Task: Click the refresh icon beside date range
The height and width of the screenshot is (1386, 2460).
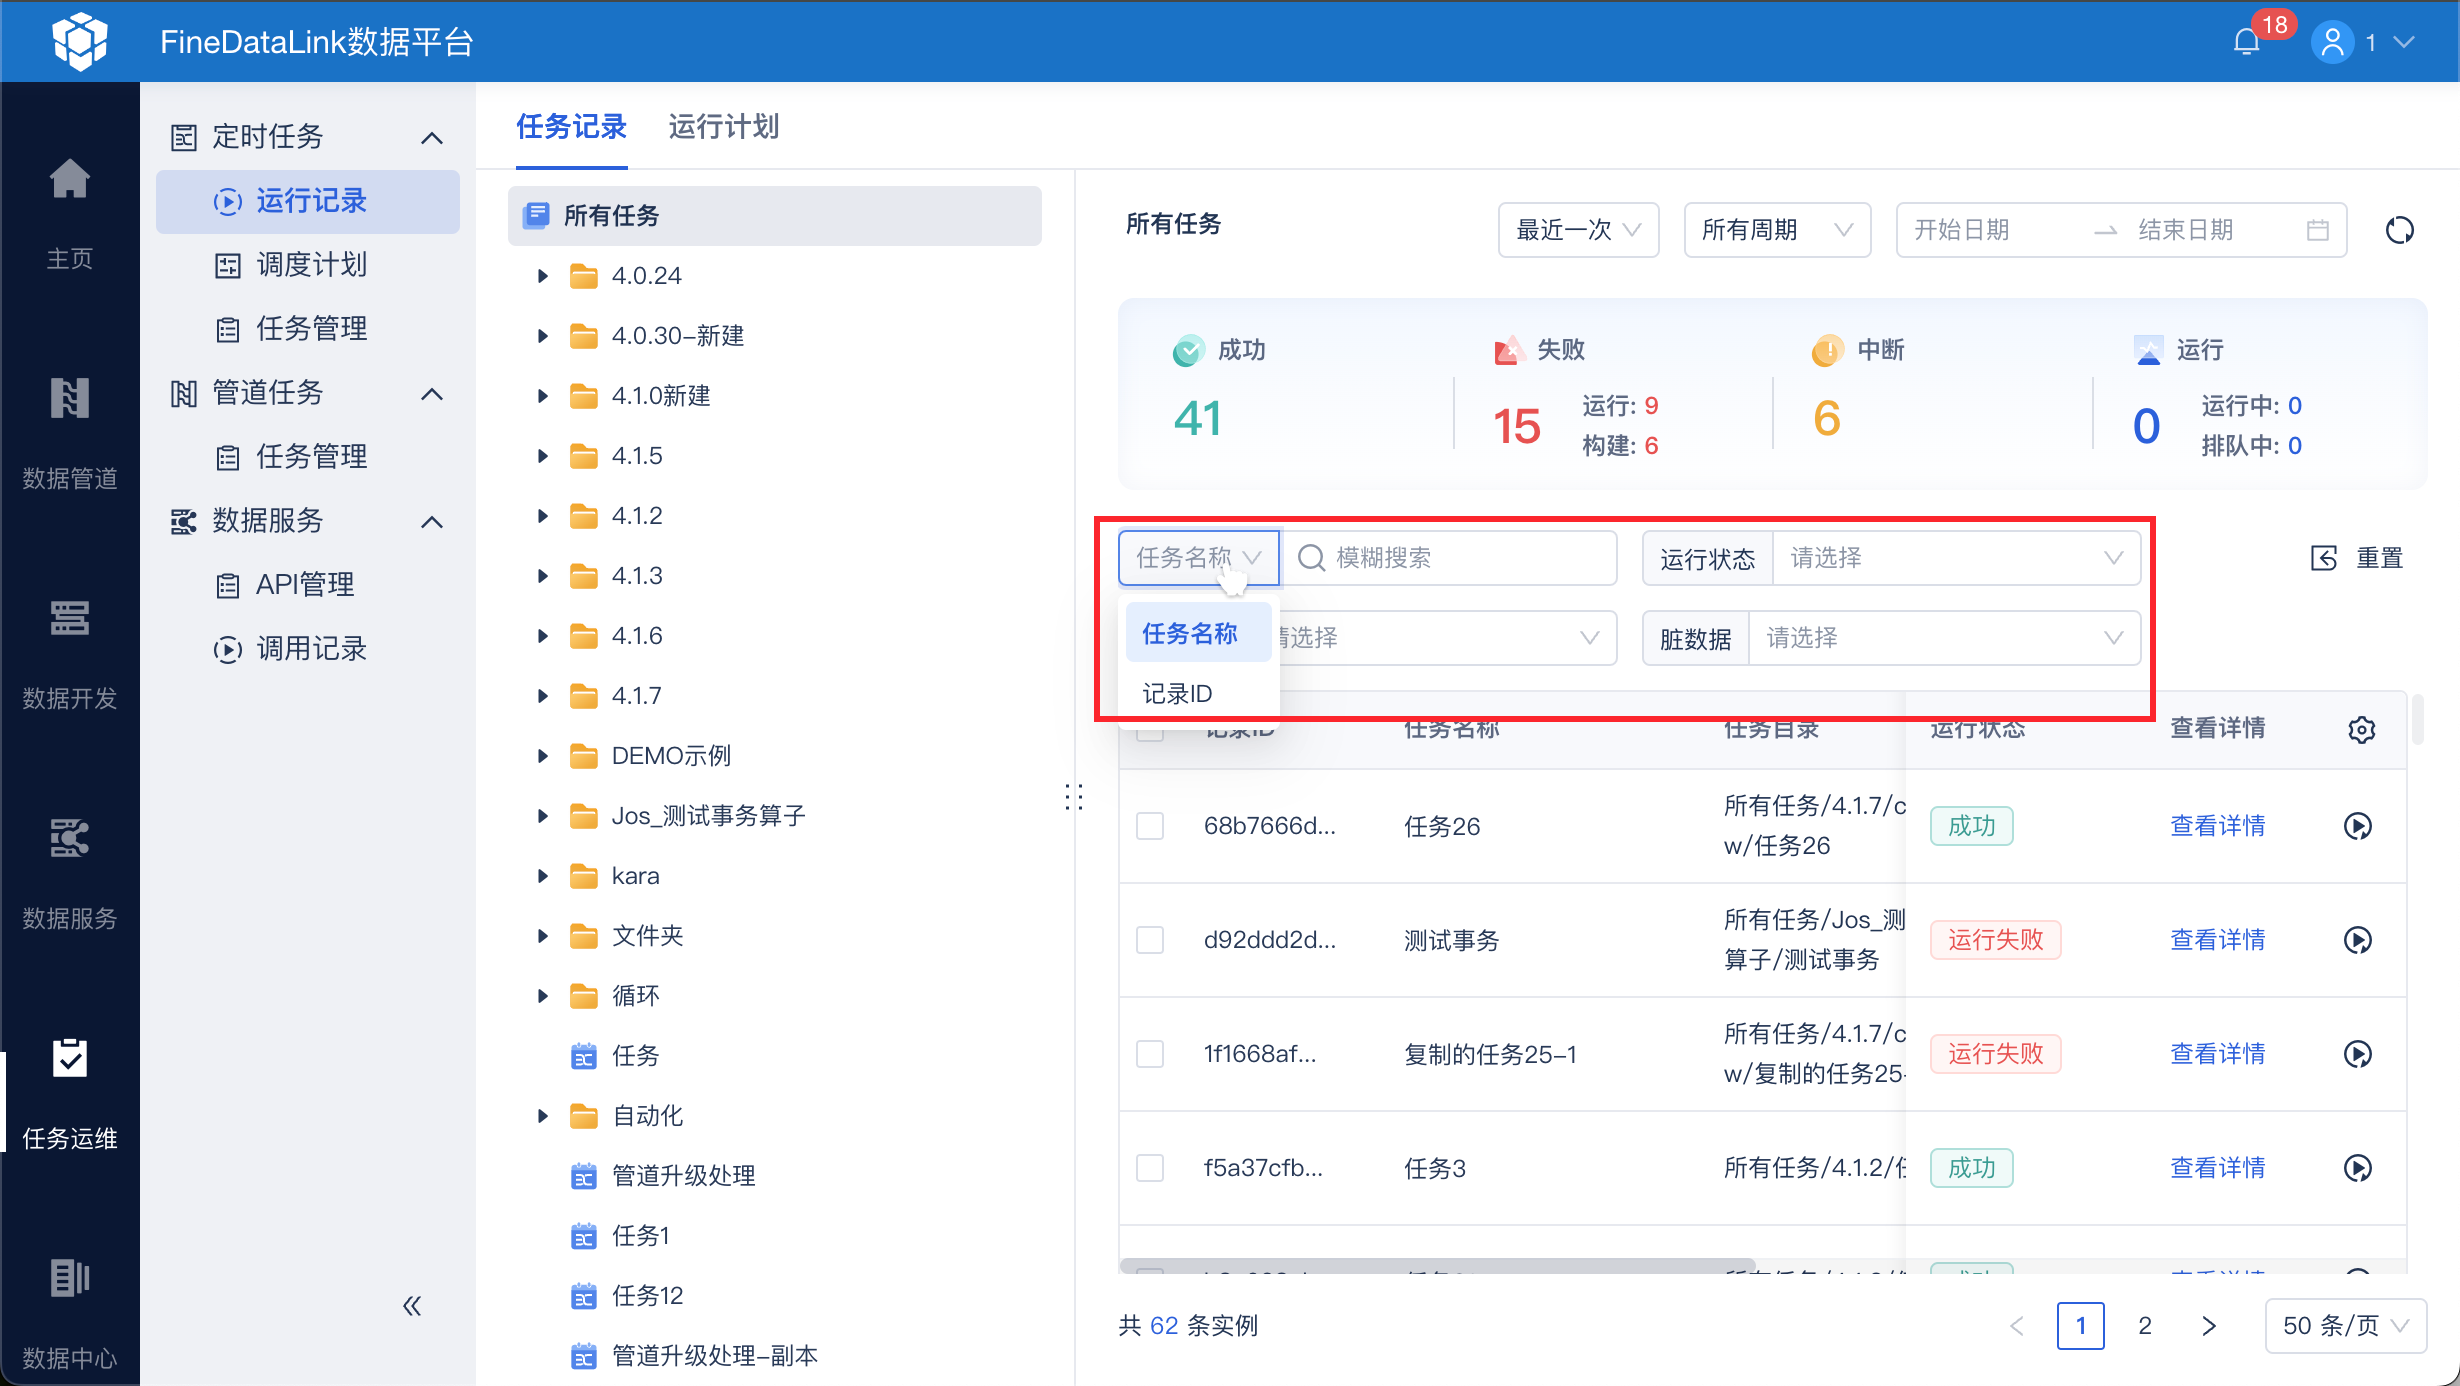Action: [x=2399, y=230]
